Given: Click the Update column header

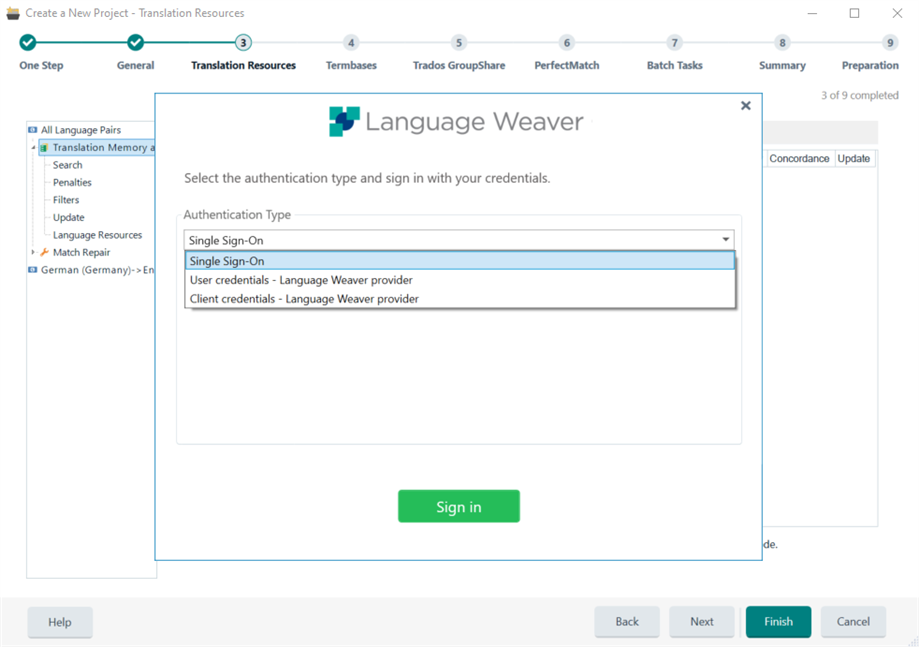Looking at the screenshot, I should 853,158.
